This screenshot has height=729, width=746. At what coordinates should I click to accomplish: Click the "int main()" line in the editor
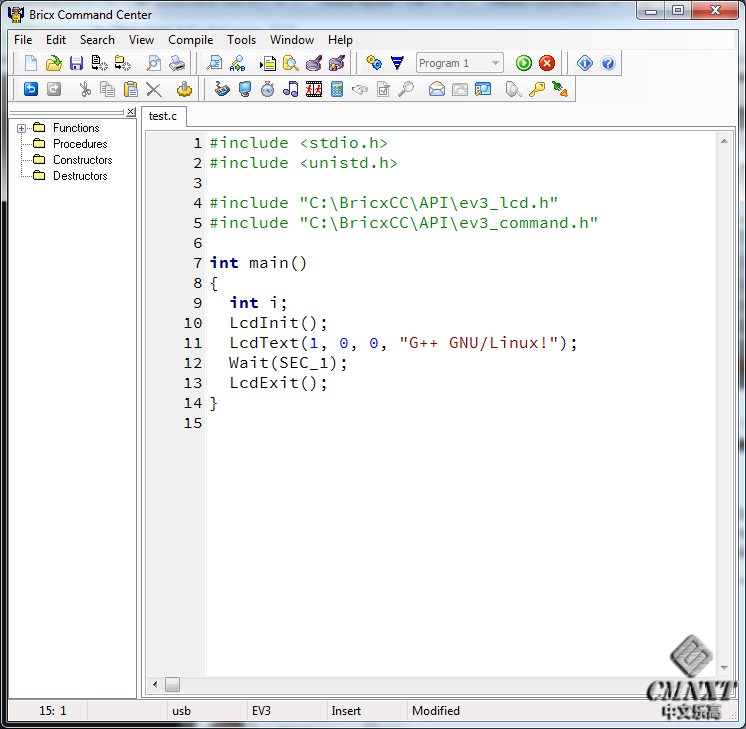[x=258, y=263]
